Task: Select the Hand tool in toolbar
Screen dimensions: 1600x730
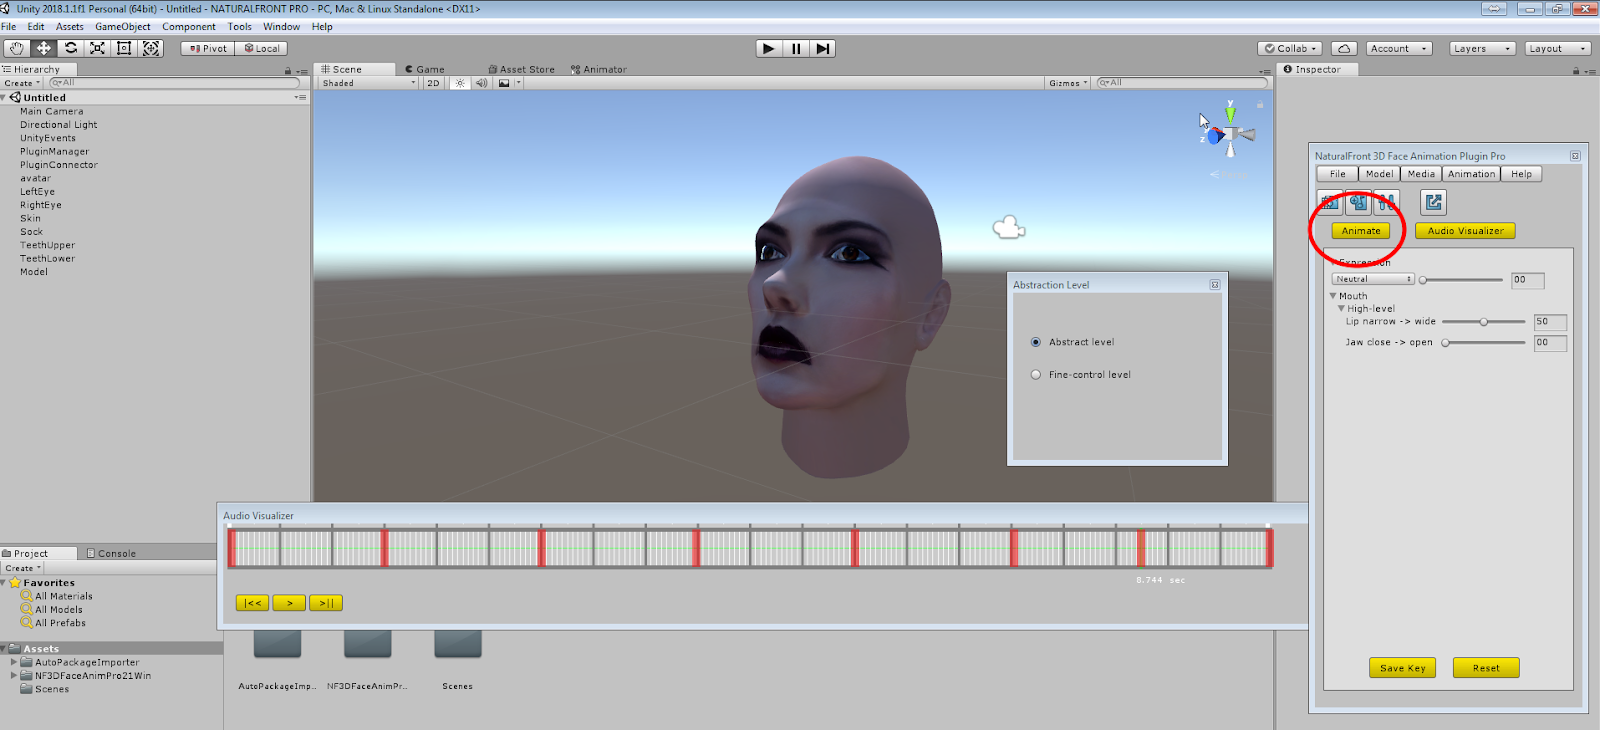Action: (x=16, y=48)
